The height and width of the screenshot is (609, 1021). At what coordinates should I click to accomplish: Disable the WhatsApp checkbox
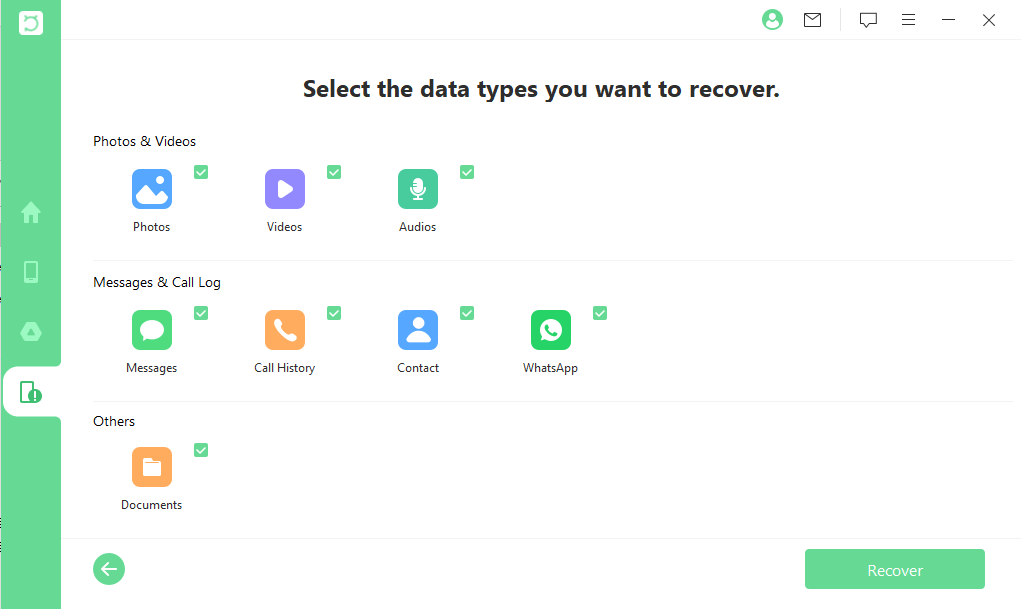point(600,313)
